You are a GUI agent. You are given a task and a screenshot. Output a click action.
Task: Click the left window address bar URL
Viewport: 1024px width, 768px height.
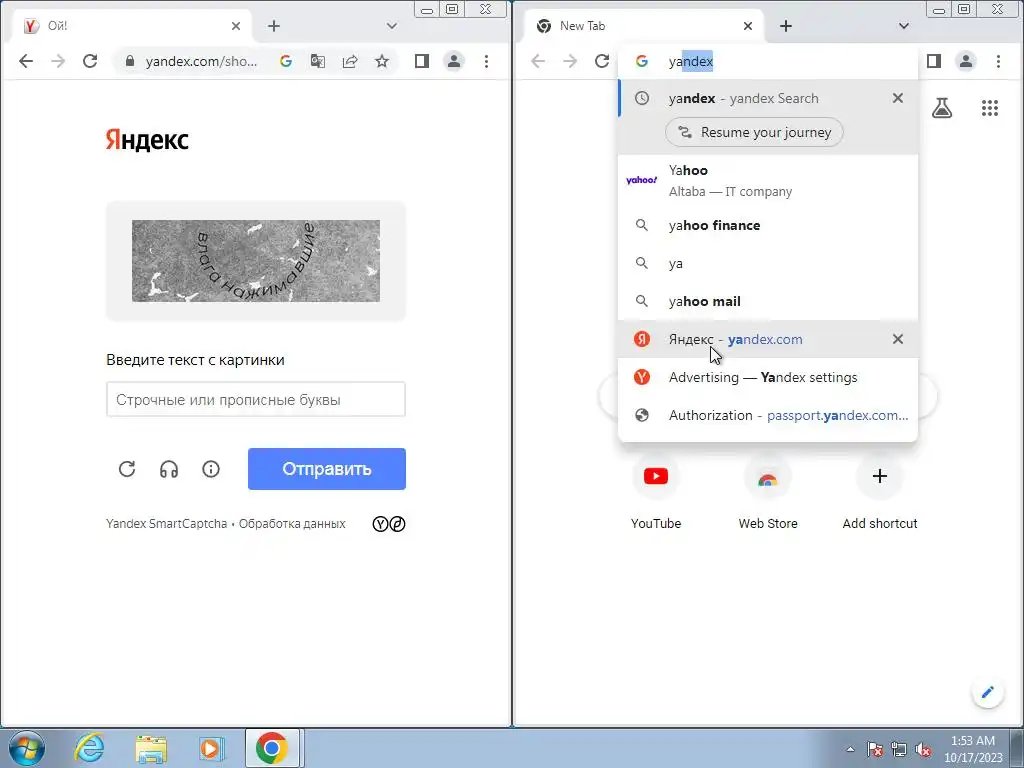201,61
